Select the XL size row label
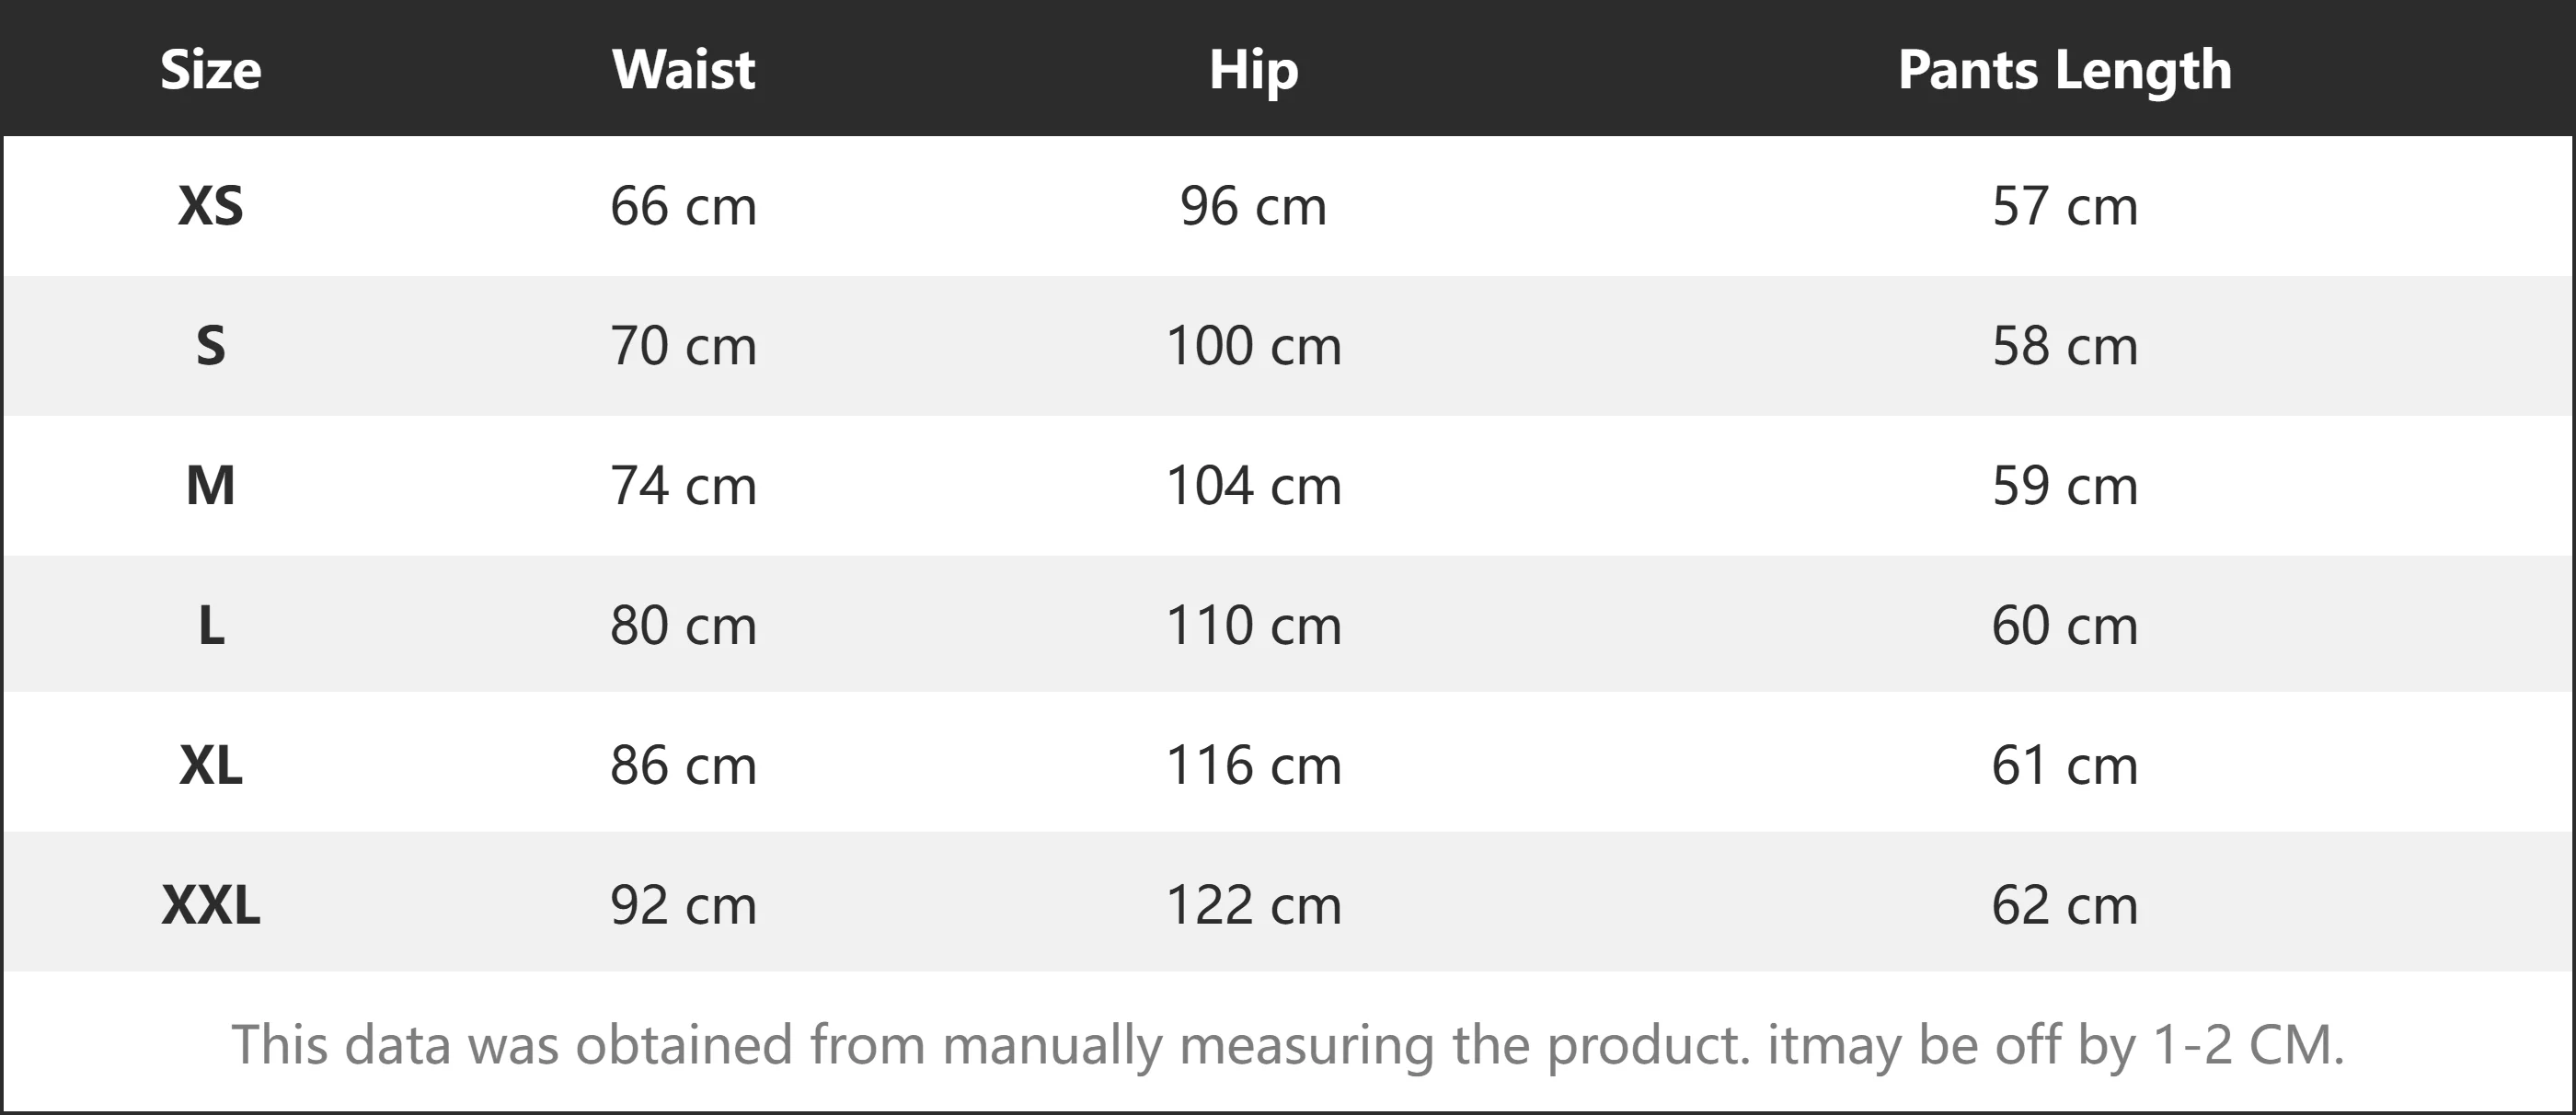2576x1115 pixels. (210, 766)
